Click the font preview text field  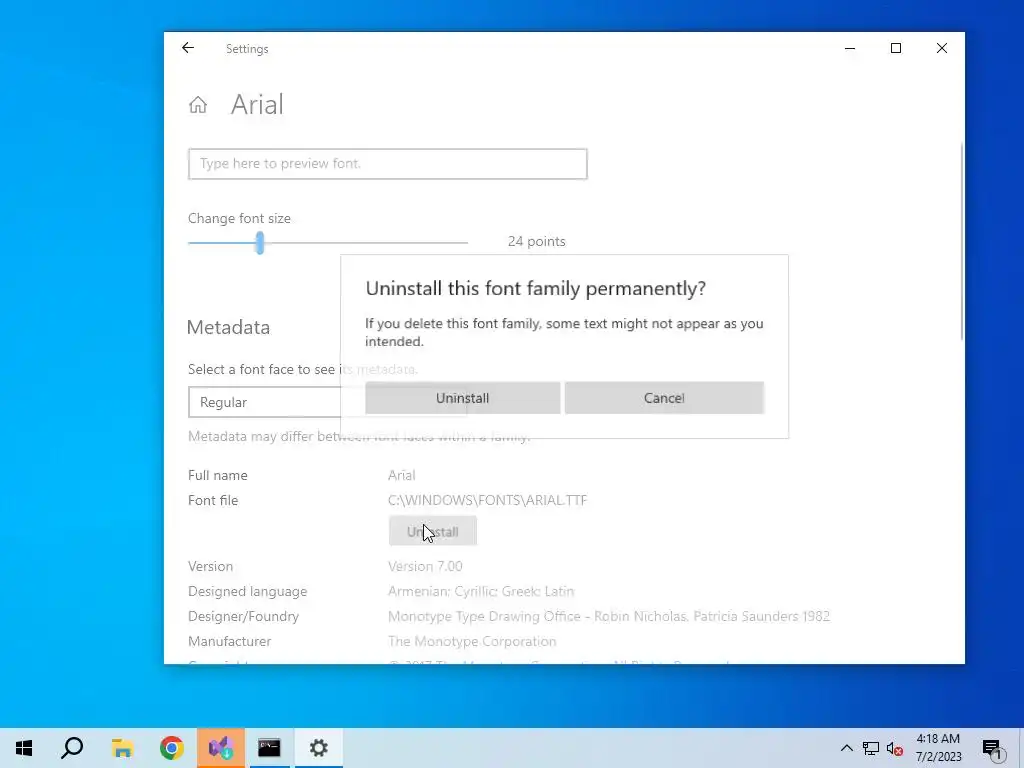click(x=388, y=164)
